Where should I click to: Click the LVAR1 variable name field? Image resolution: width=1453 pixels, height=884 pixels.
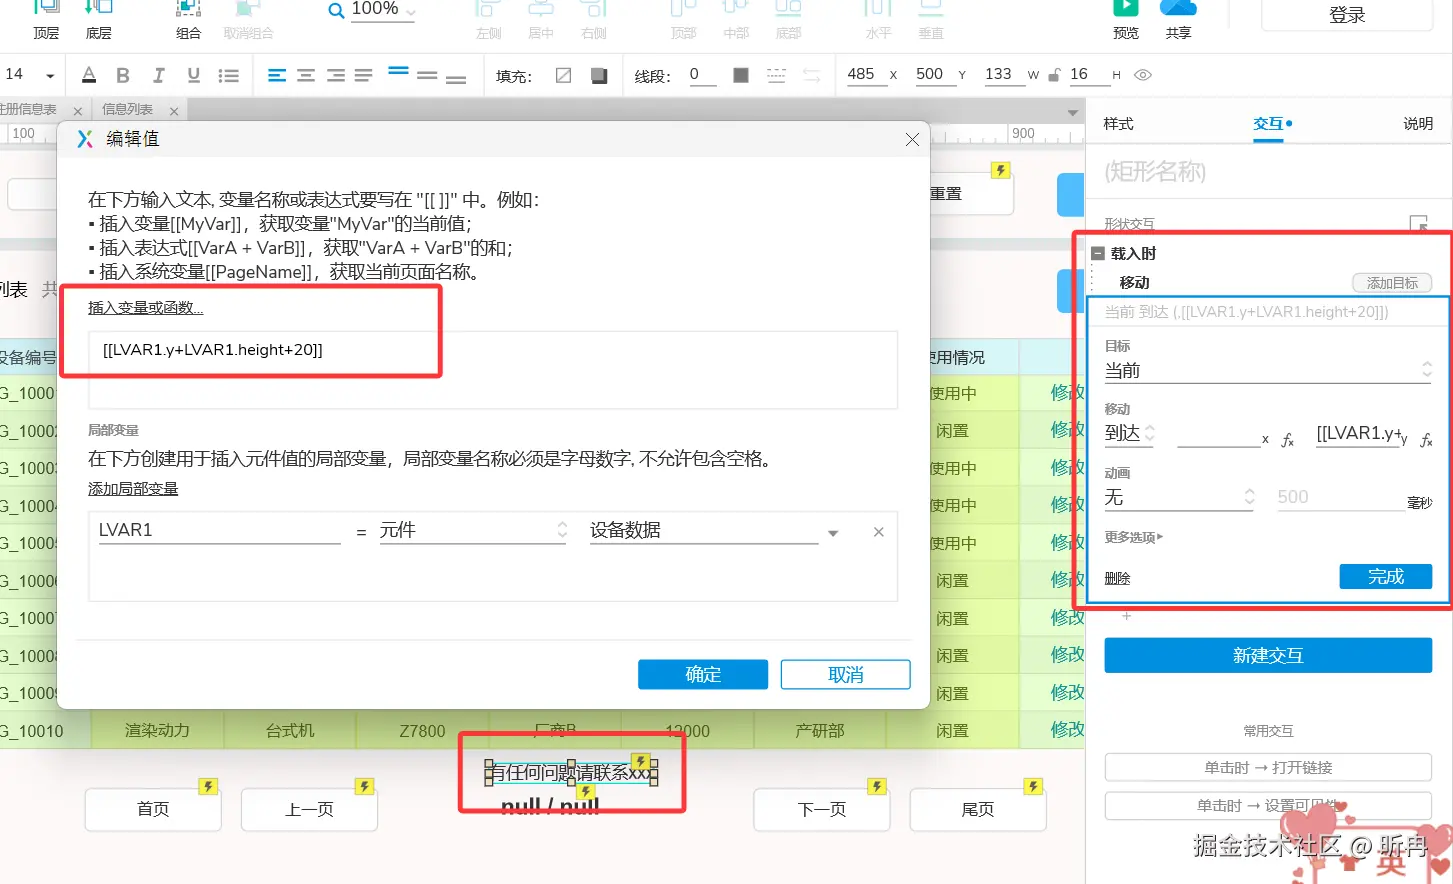click(219, 531)
